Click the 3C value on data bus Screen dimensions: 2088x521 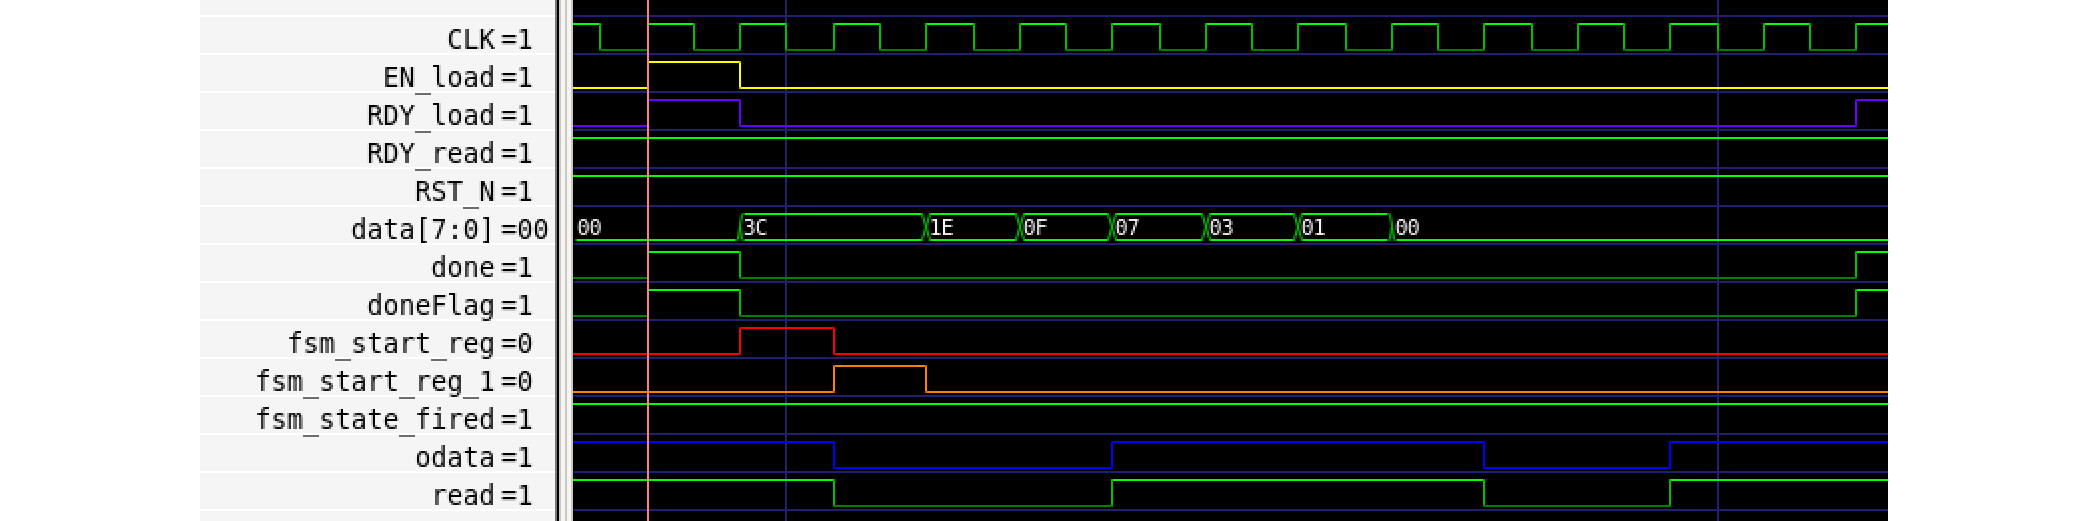click(x=831, y=228)
